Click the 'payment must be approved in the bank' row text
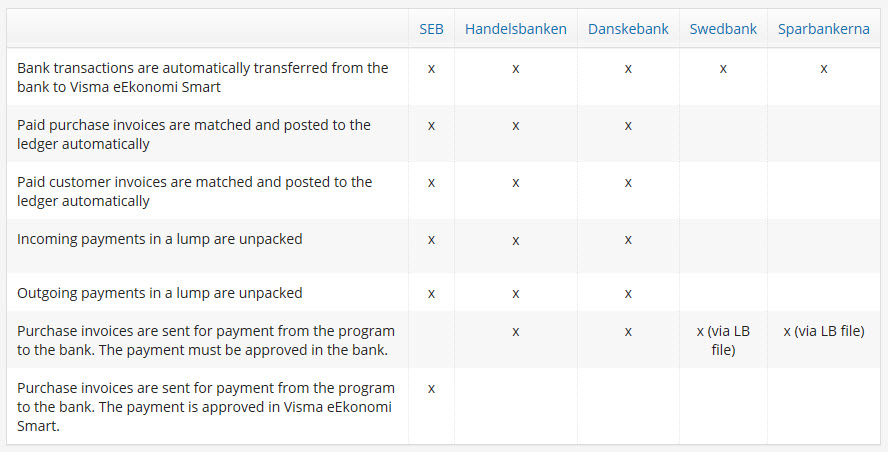The width and height of the screenshot is (888, 452). [206, 340]
